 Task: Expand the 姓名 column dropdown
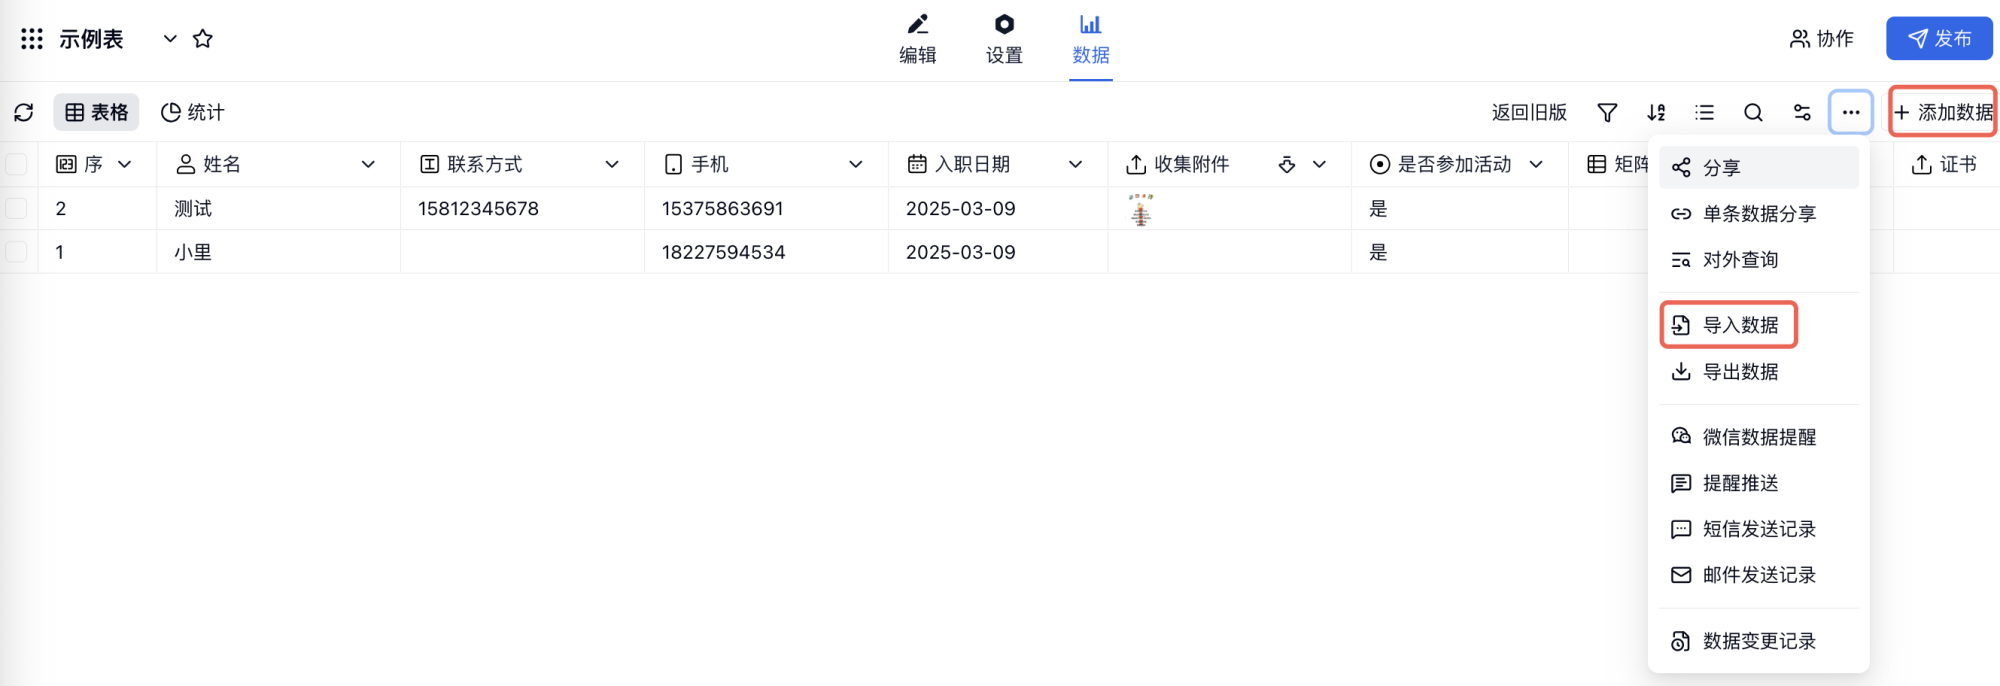coord(368,164)
